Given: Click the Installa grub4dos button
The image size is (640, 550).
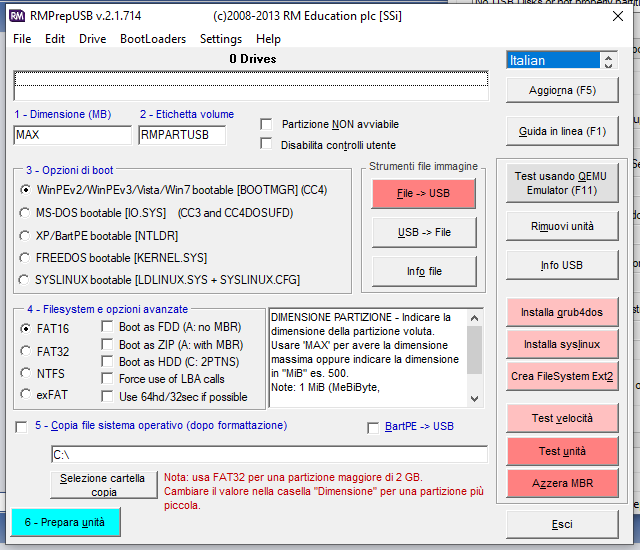Looking at the screenshot, I should (562, 312).
